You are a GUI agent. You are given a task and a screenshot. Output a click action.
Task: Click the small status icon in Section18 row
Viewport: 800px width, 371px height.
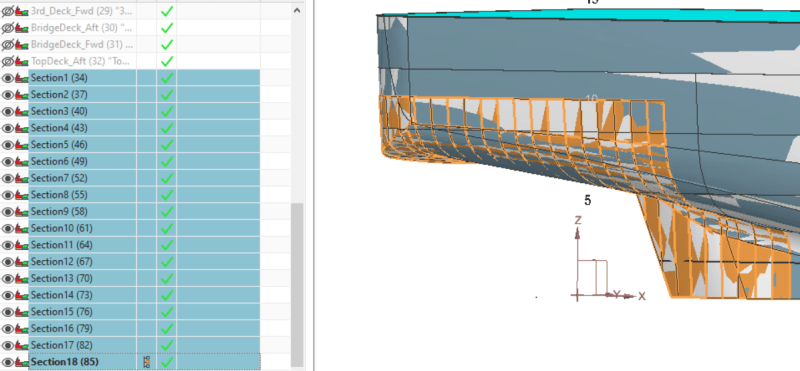click(147, 362)
